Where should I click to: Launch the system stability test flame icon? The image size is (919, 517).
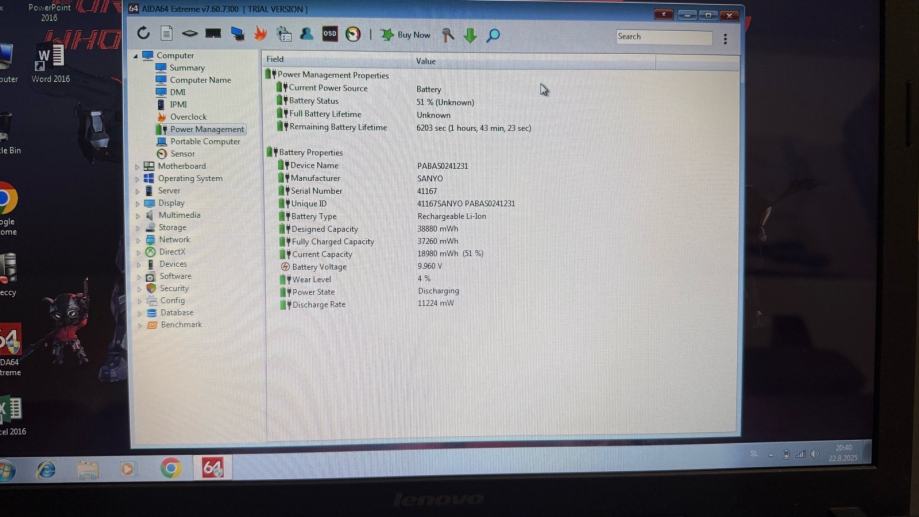point(260,34)
